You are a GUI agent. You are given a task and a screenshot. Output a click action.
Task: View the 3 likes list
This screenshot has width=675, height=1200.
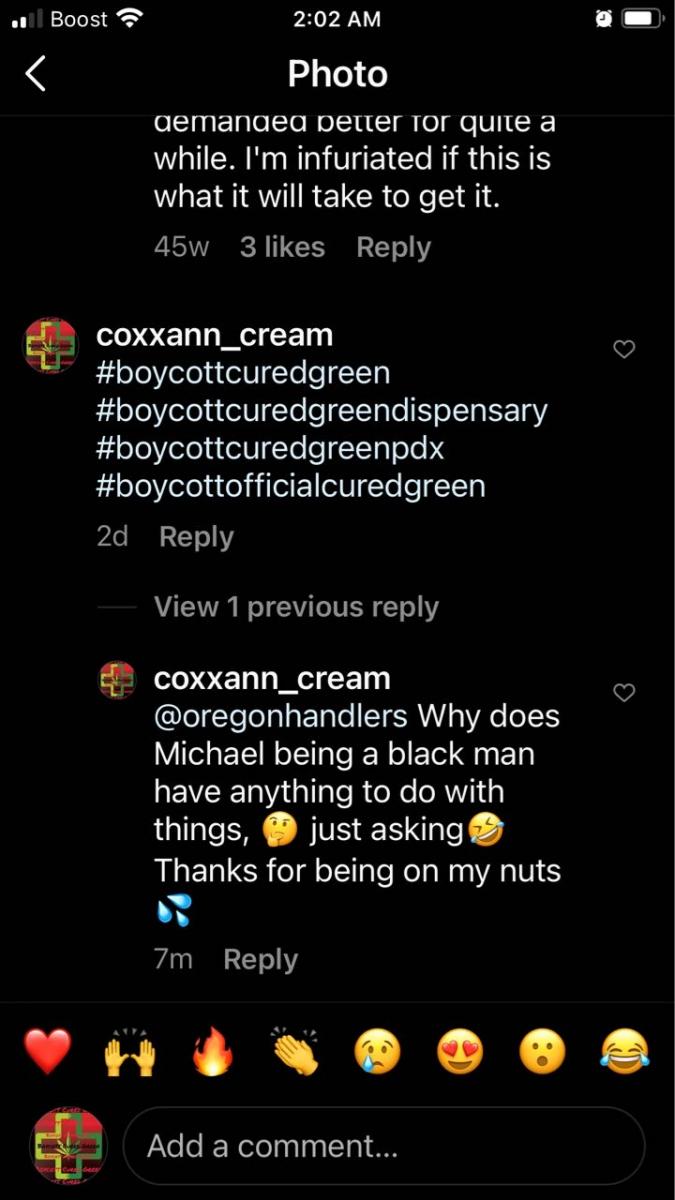(x=282, y=247)
